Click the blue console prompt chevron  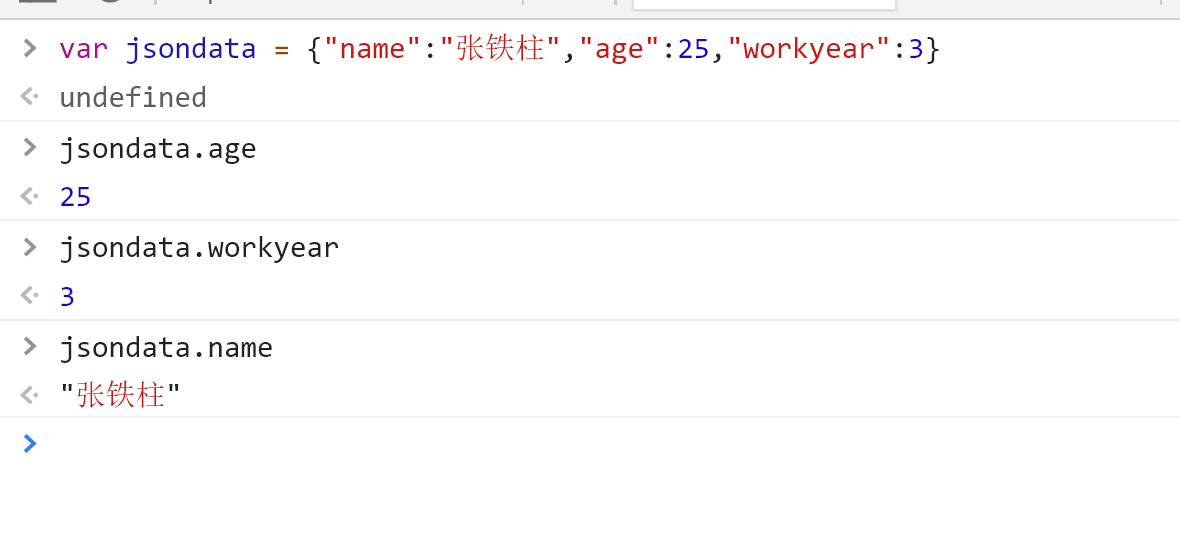tap(30, 443)
